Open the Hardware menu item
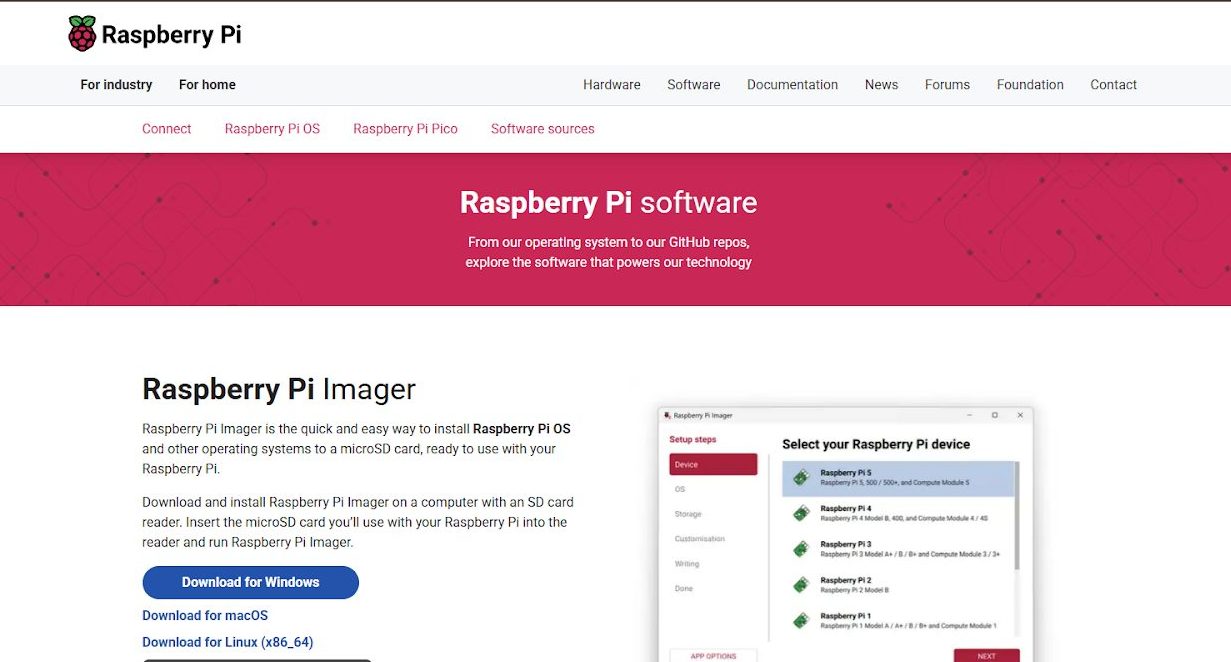Screen dimensions: 1231x662 [612, 85]
